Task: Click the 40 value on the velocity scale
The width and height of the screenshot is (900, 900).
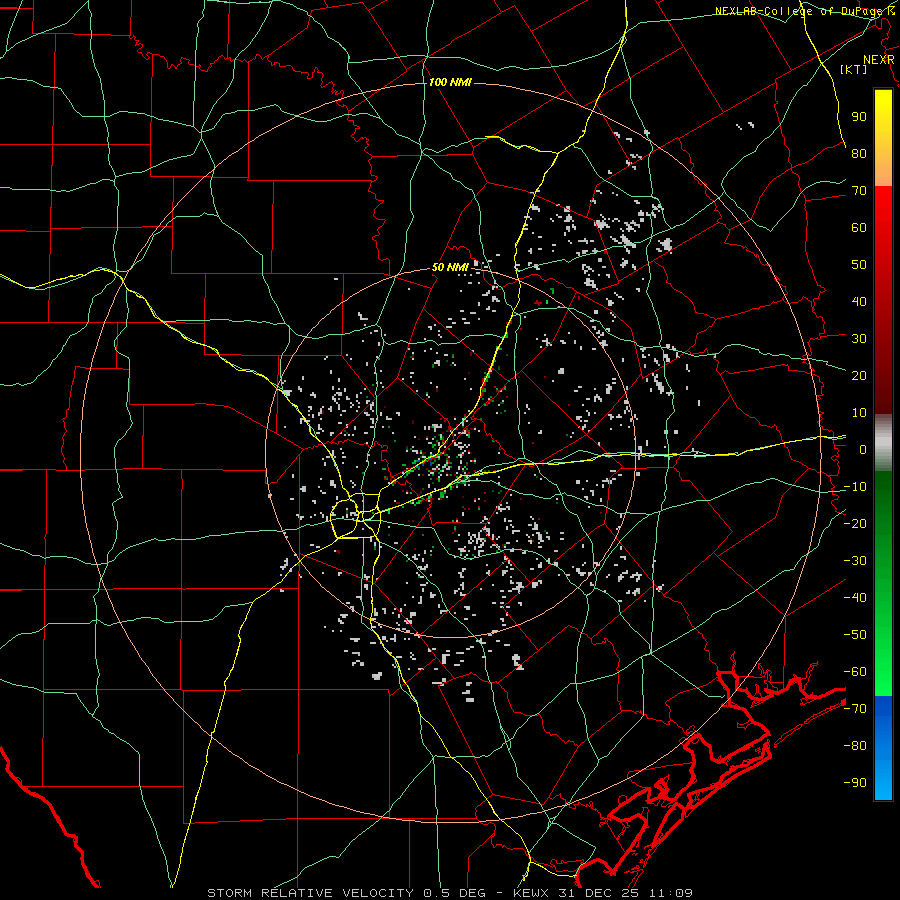Action: point(859,302)
